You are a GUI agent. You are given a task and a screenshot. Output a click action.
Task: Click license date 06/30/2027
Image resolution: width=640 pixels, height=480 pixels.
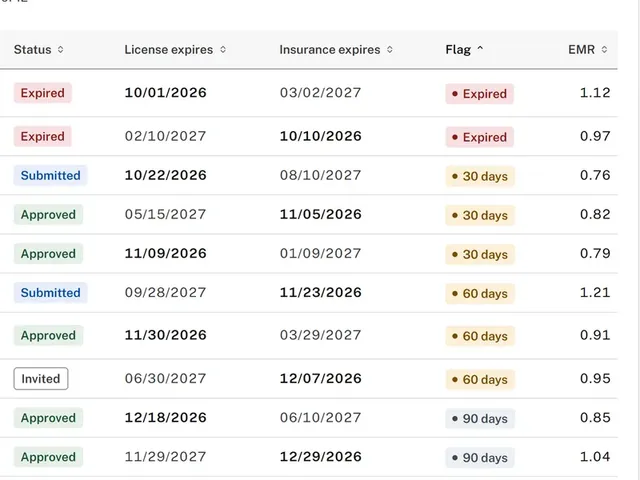coord(165,378)
